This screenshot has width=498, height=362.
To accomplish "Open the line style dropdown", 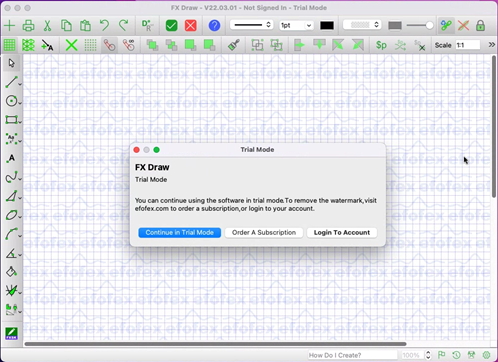I will (252, 25).
